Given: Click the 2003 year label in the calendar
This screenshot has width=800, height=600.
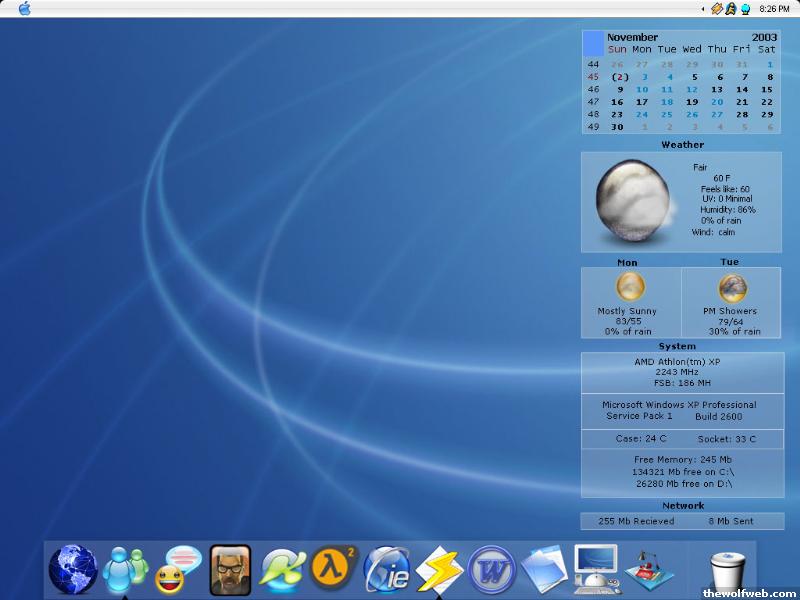Looking at the screenshot, I should tap(764, 37).
